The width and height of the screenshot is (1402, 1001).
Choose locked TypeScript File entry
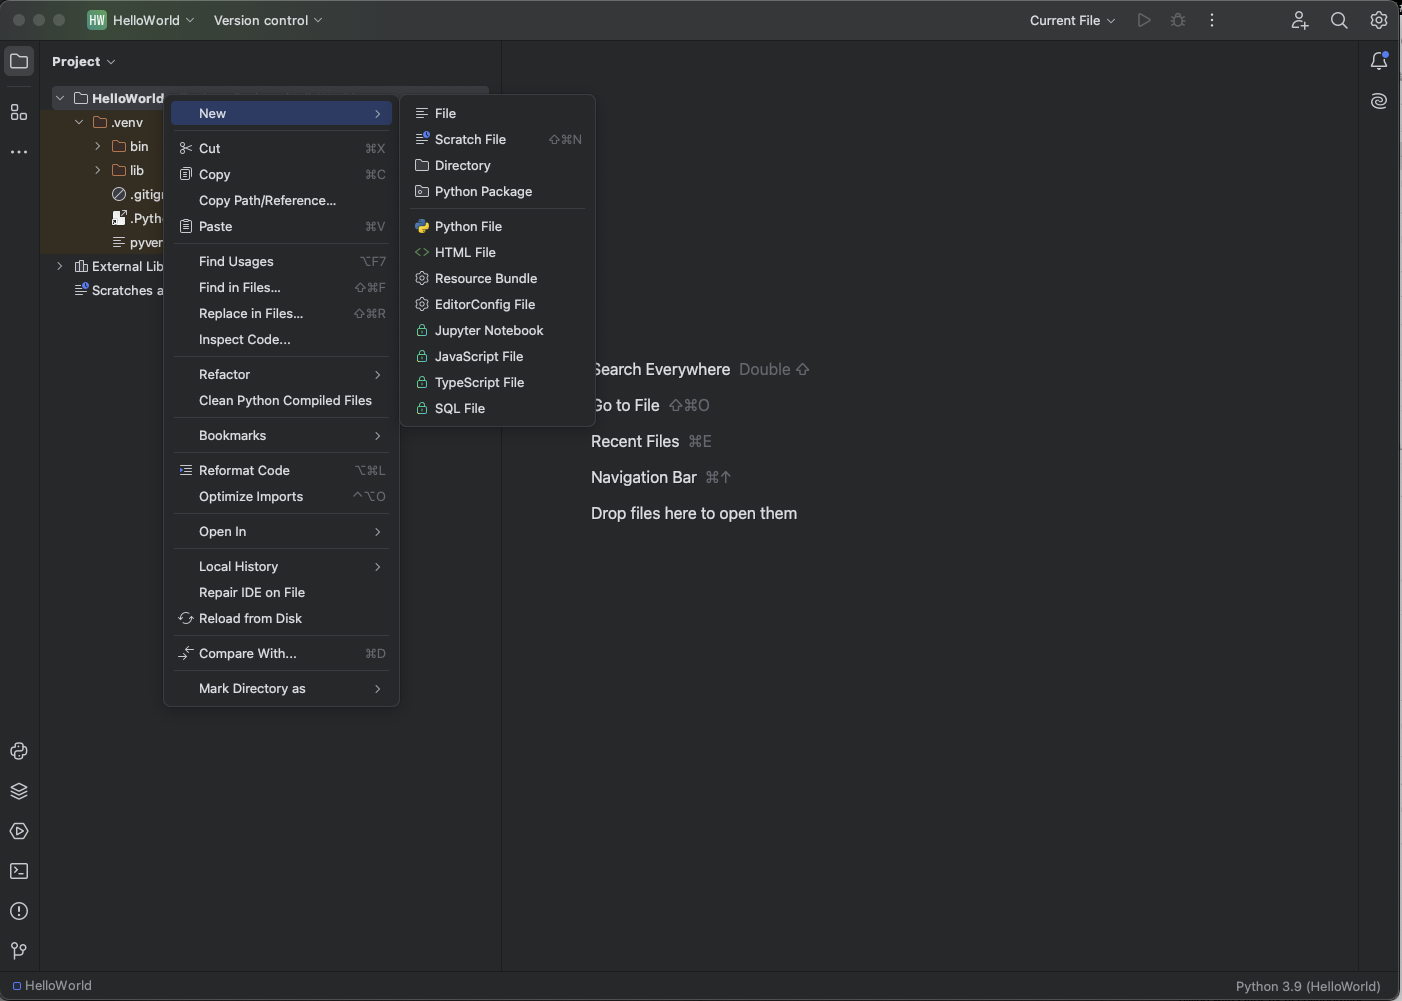tap(497, 382)
